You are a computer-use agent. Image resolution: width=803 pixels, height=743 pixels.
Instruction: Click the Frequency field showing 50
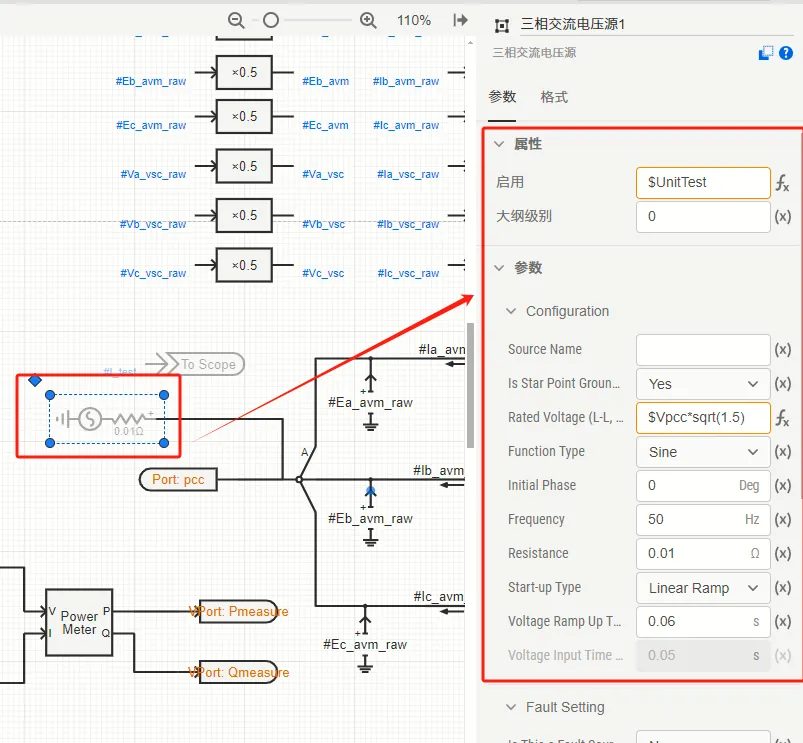703,520
